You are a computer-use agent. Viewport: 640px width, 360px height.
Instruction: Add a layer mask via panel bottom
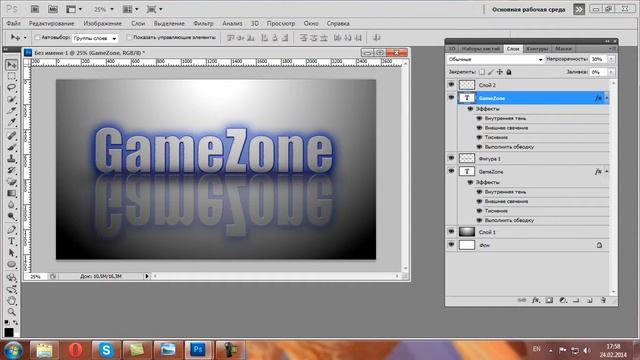pyautogui.click(x=549, y=300)
